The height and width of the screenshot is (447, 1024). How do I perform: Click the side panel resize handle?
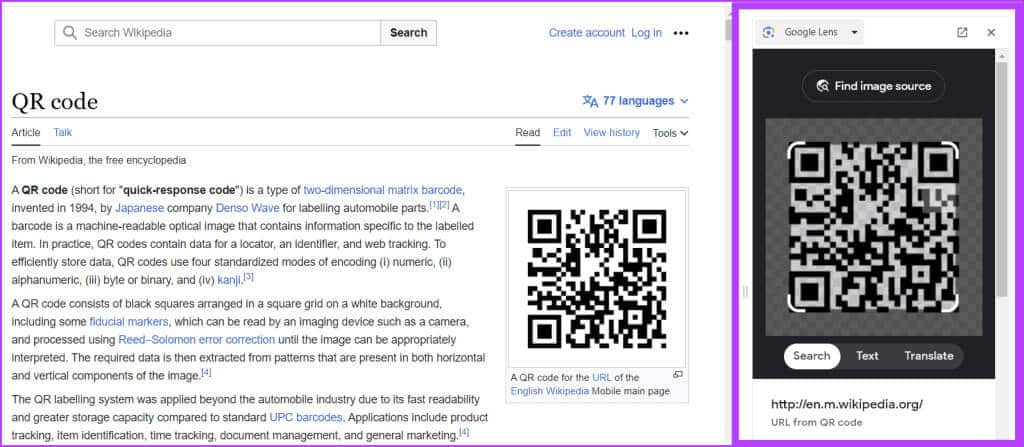(x=745, y=291)
